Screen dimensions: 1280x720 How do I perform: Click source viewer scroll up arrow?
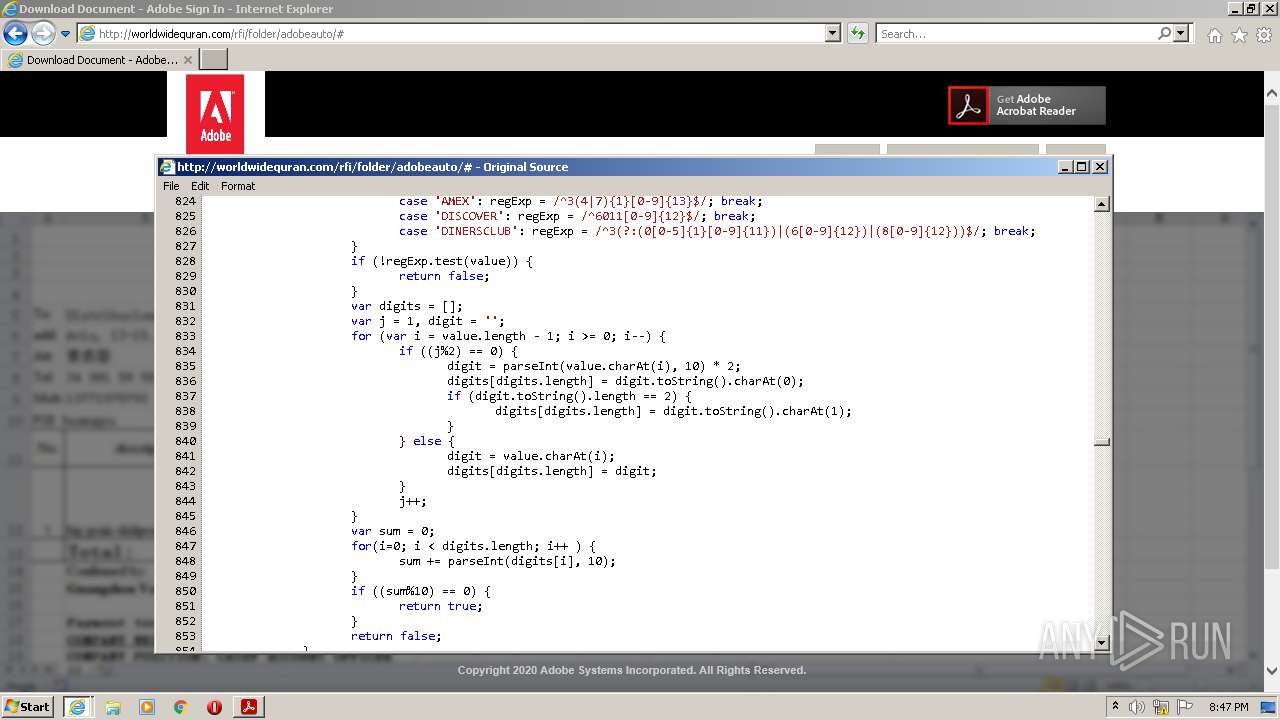pos(1102,205)
